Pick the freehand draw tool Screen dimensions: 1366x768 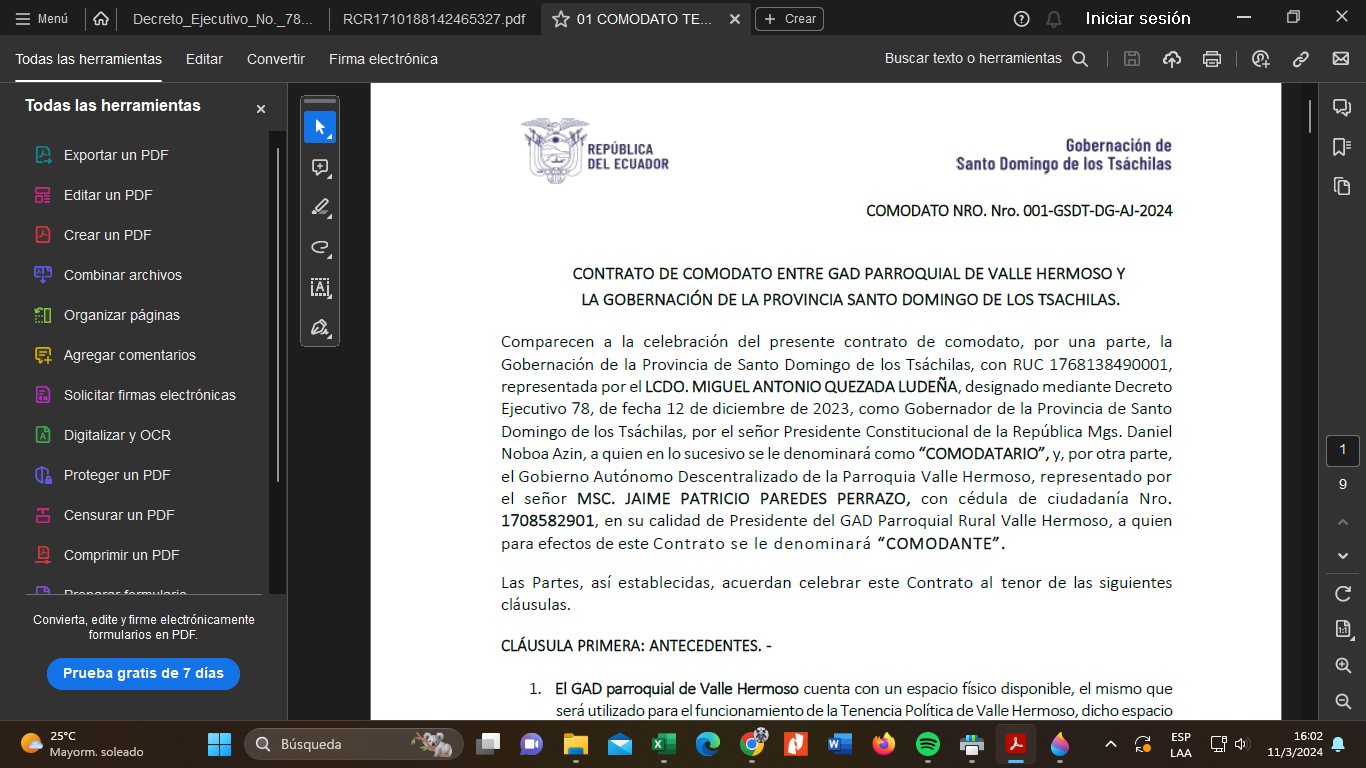coord(320,248)
